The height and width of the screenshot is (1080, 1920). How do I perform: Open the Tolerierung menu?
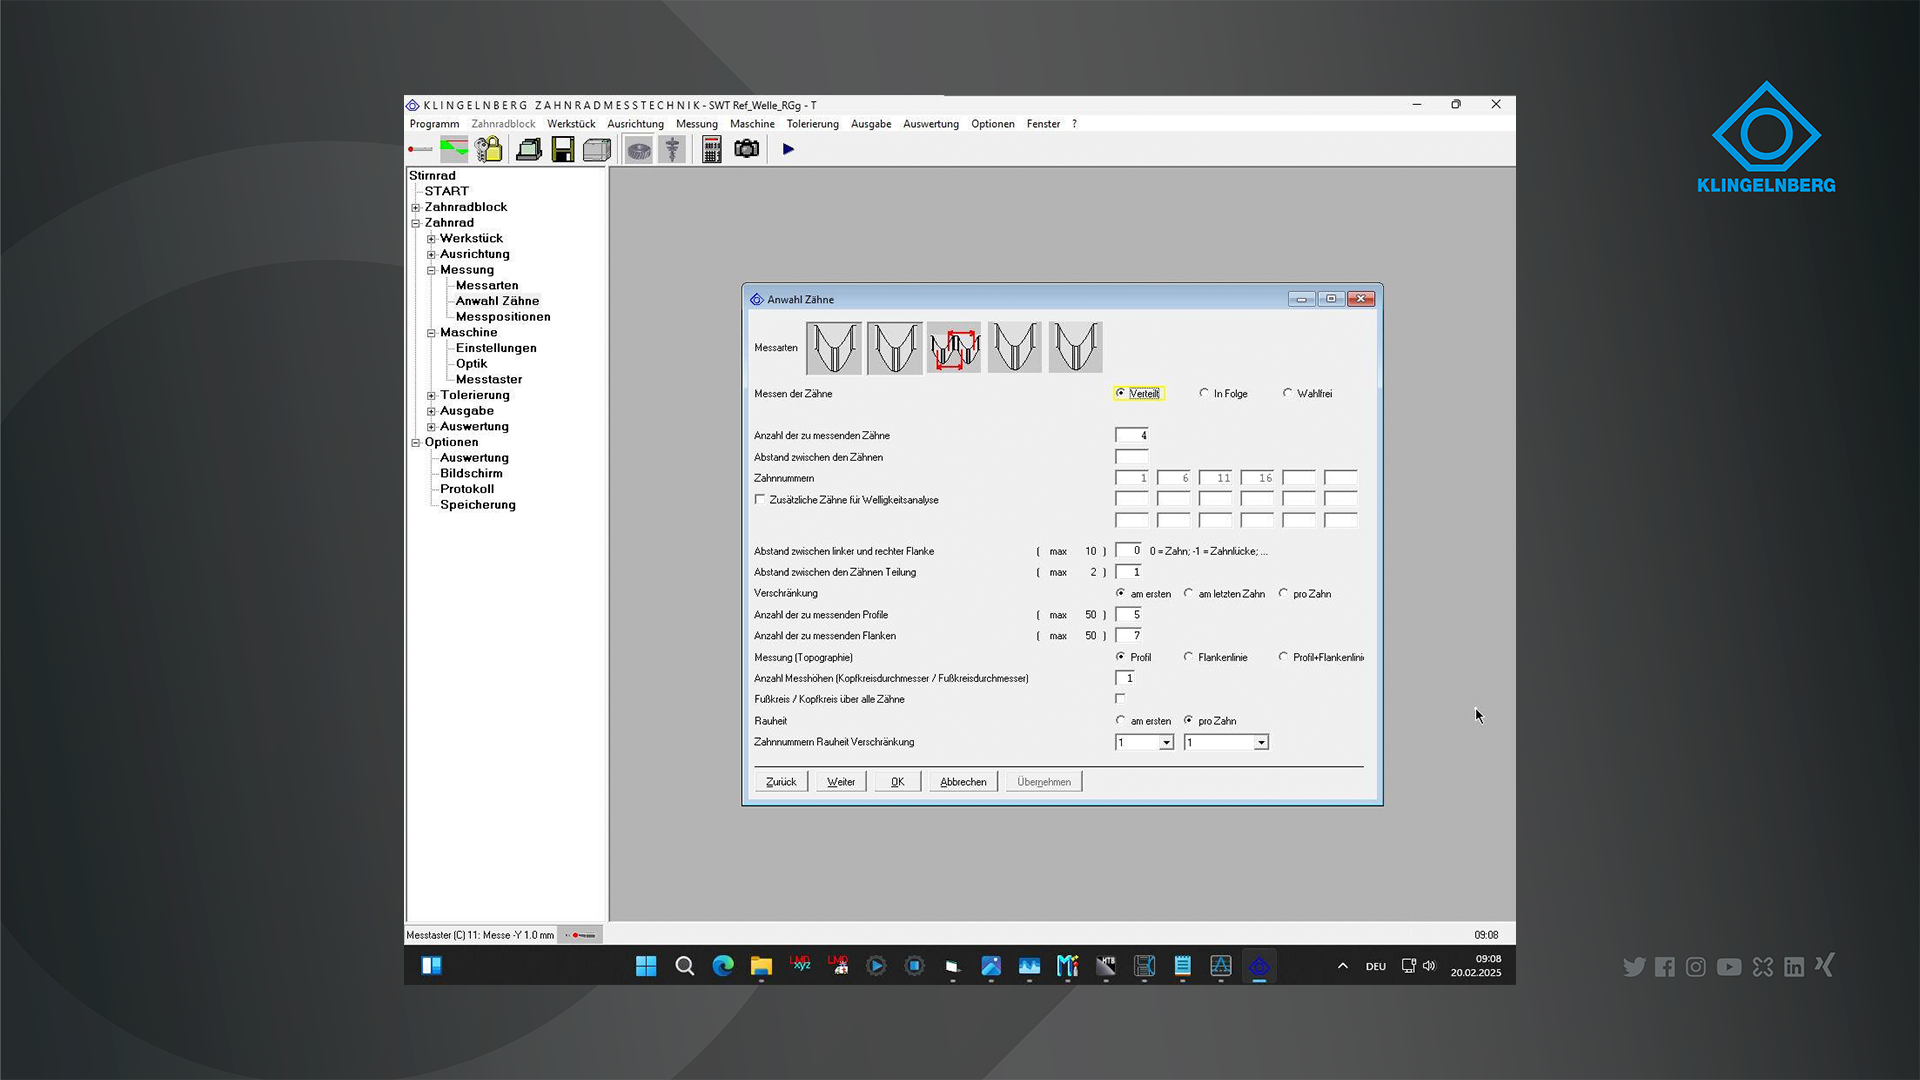coord(813,124)
